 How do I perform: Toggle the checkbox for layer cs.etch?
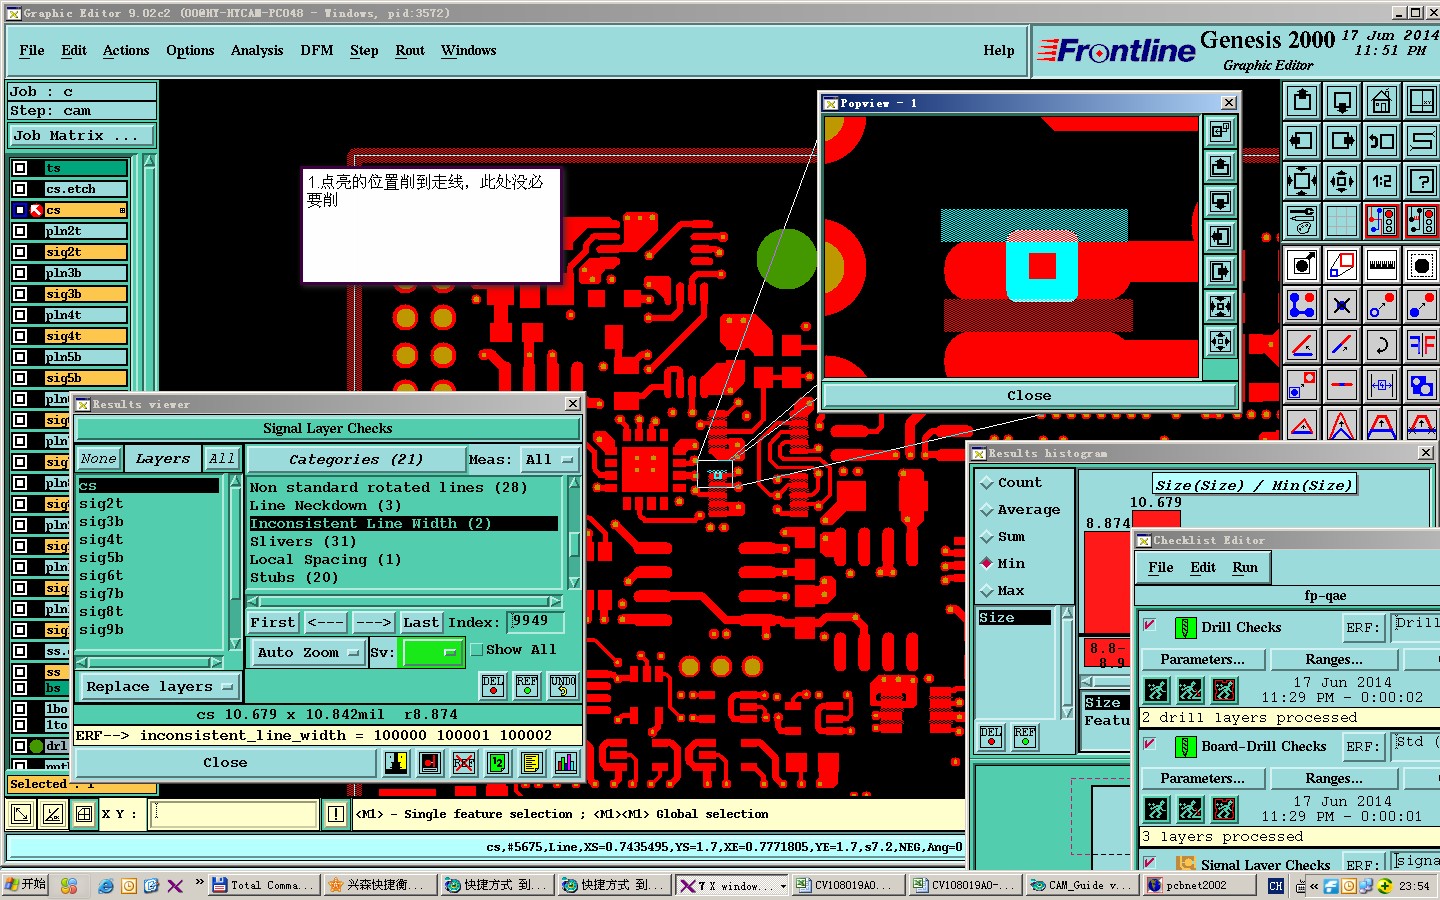(x=20, y=189)
